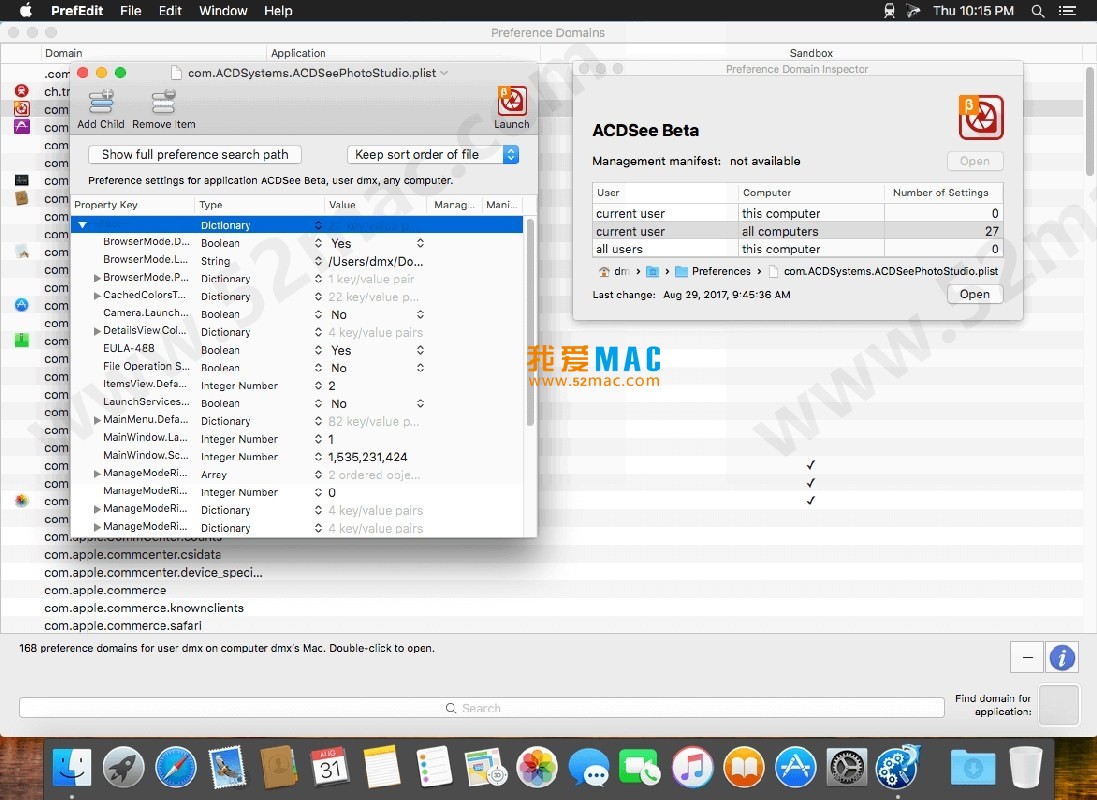Open the Help menu
This screenshot has height=800, width=1097.
click(x=278, y=10)
